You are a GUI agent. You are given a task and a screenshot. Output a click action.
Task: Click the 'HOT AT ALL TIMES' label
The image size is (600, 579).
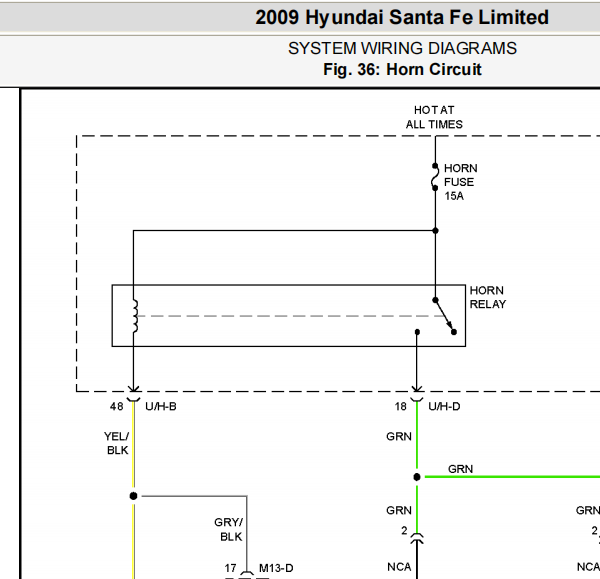point(434,117)
